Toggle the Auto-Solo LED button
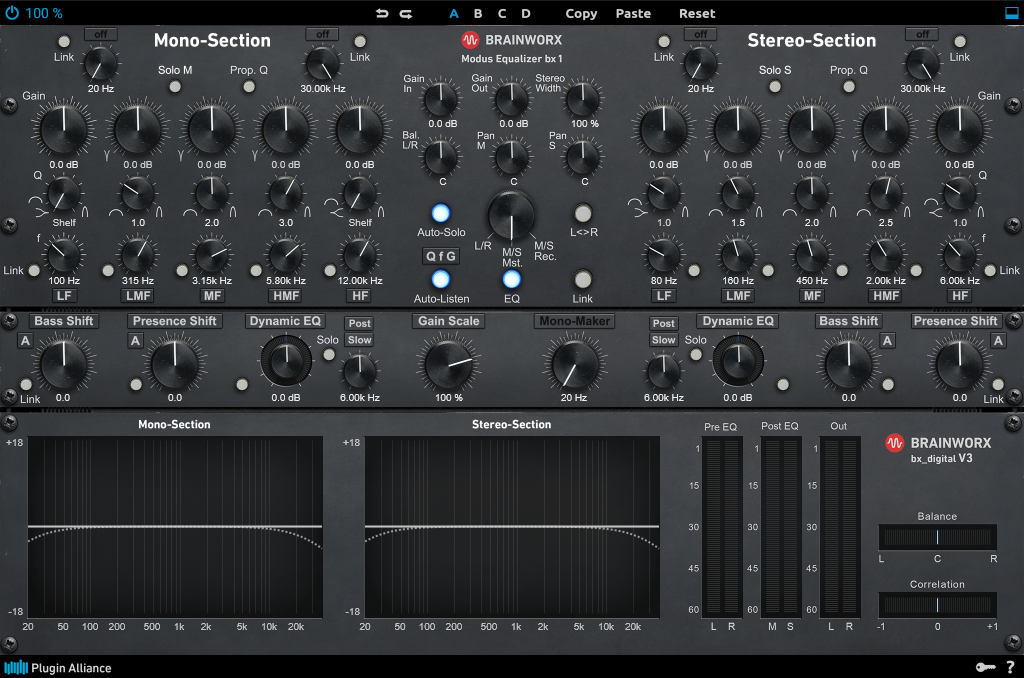1024x678 pixels. point(441,213)
